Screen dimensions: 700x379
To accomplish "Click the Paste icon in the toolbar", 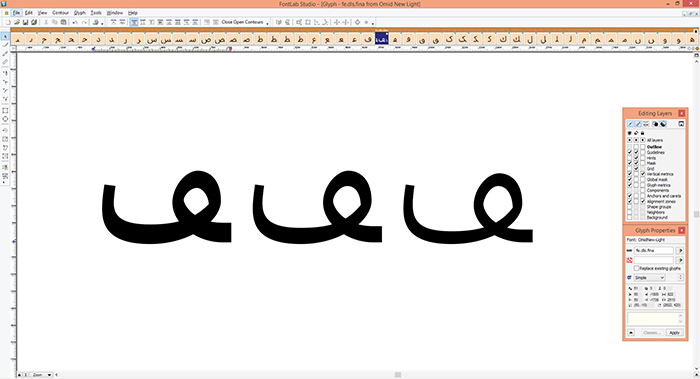I will click(x=63, y=22).
